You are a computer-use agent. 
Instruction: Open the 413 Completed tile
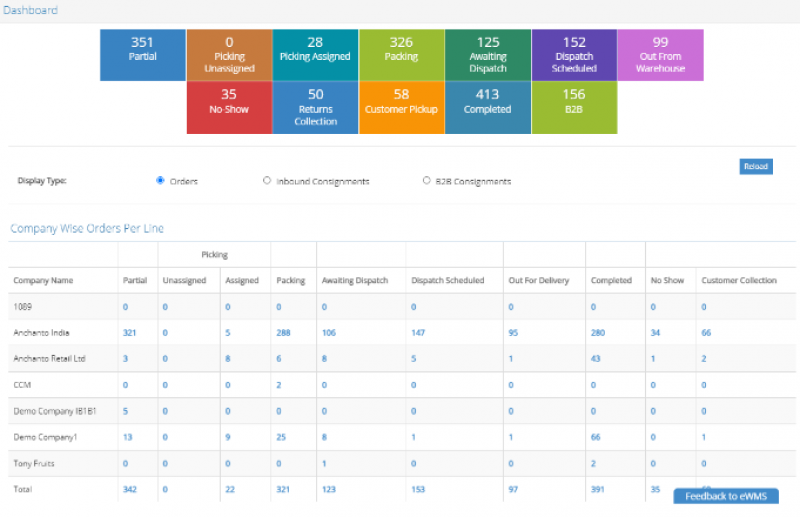pyautogui.click(x=487, y=108)
